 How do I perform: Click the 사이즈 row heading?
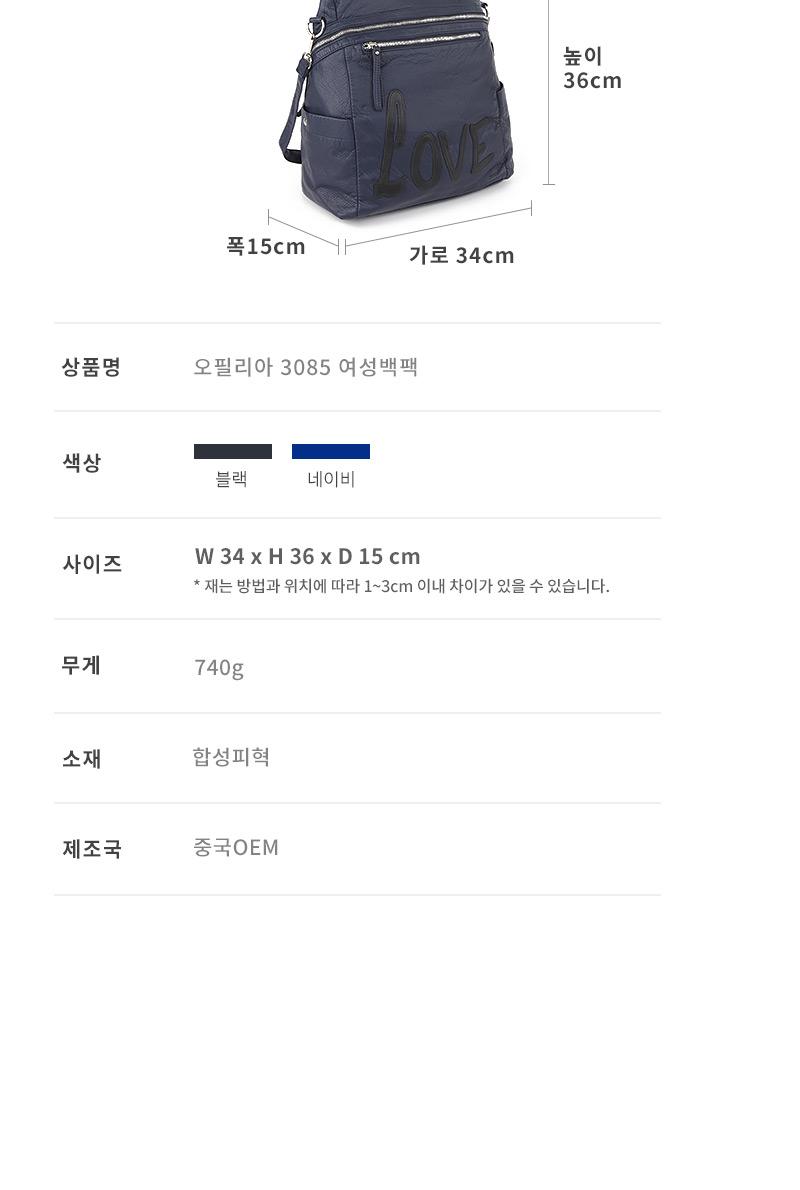point(92,563)
